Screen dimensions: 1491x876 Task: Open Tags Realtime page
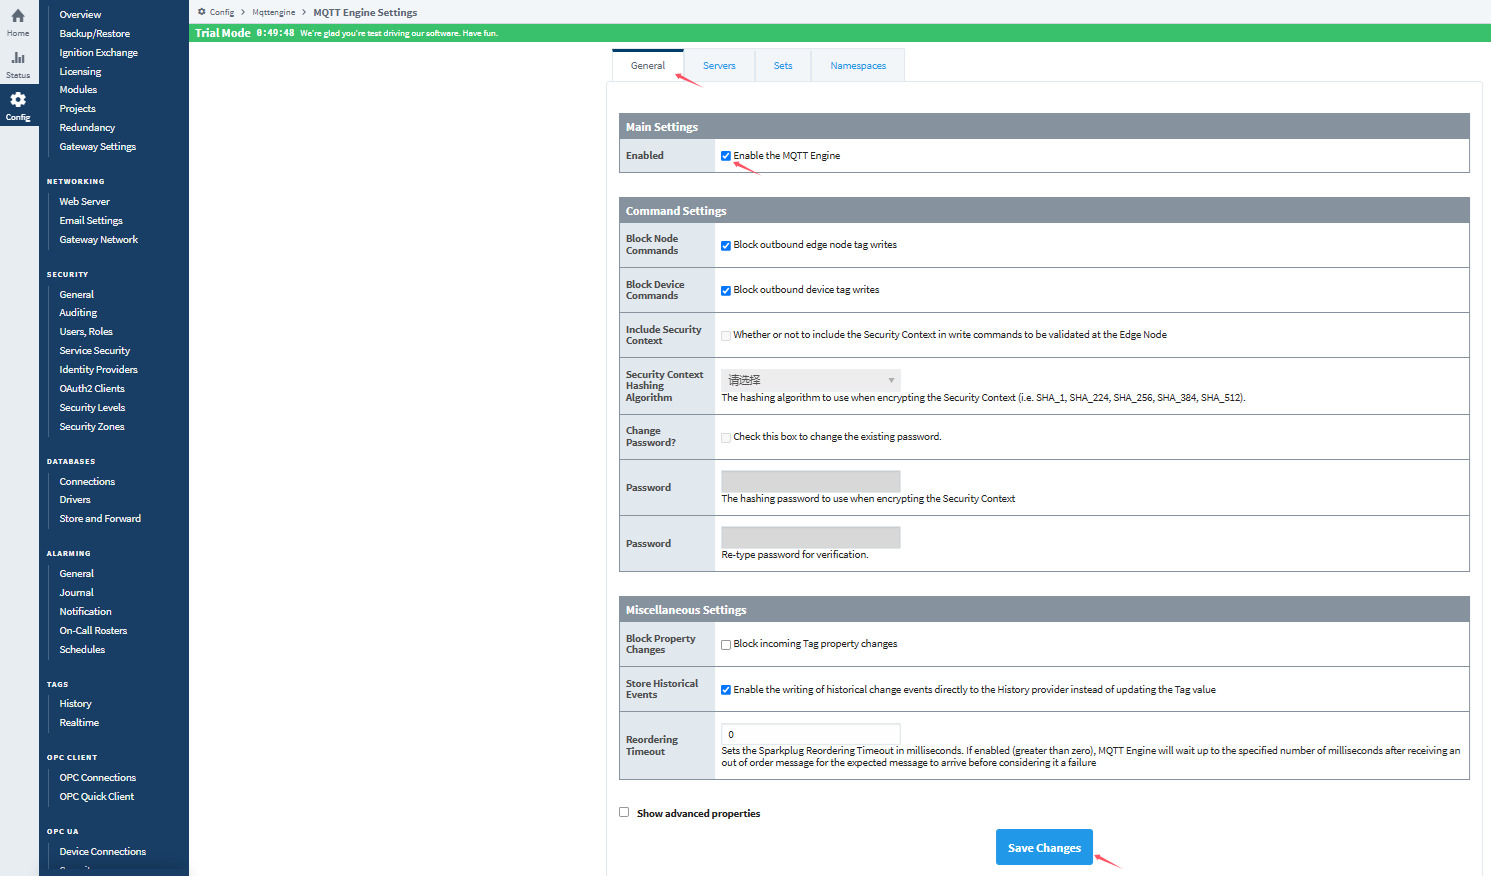(79, 723)
